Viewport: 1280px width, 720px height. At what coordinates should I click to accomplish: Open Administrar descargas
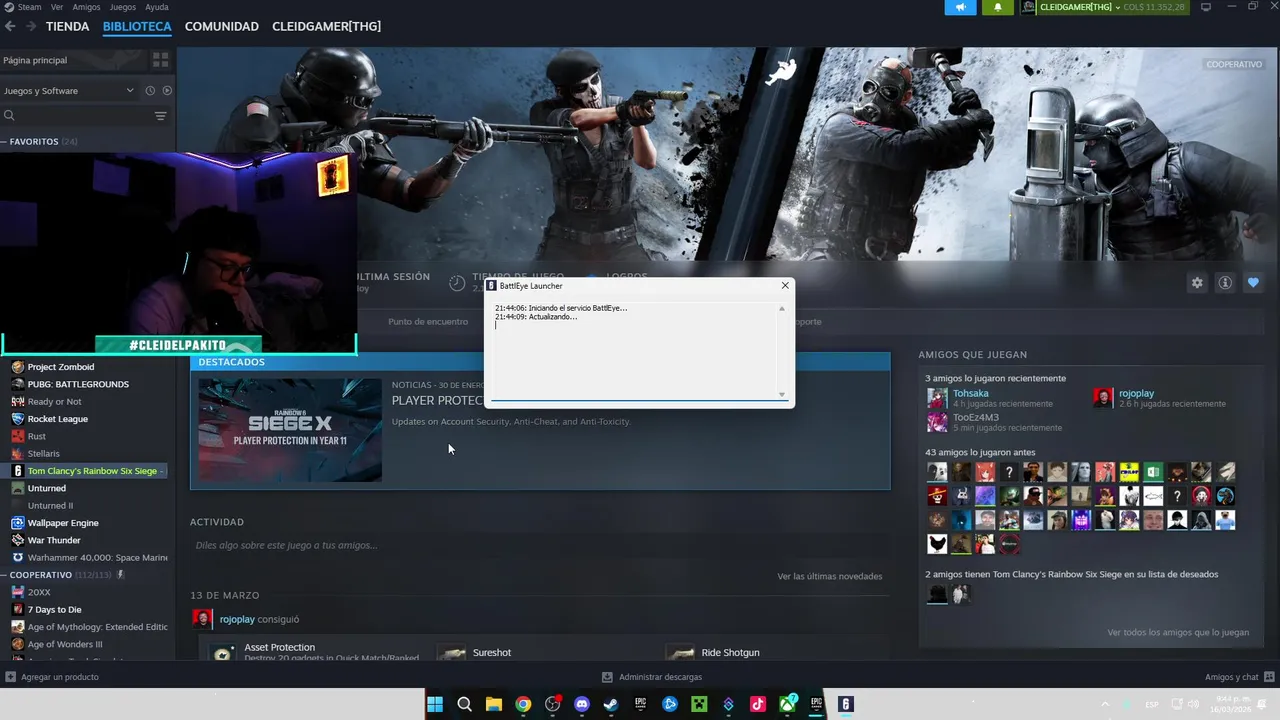(652, 677)
